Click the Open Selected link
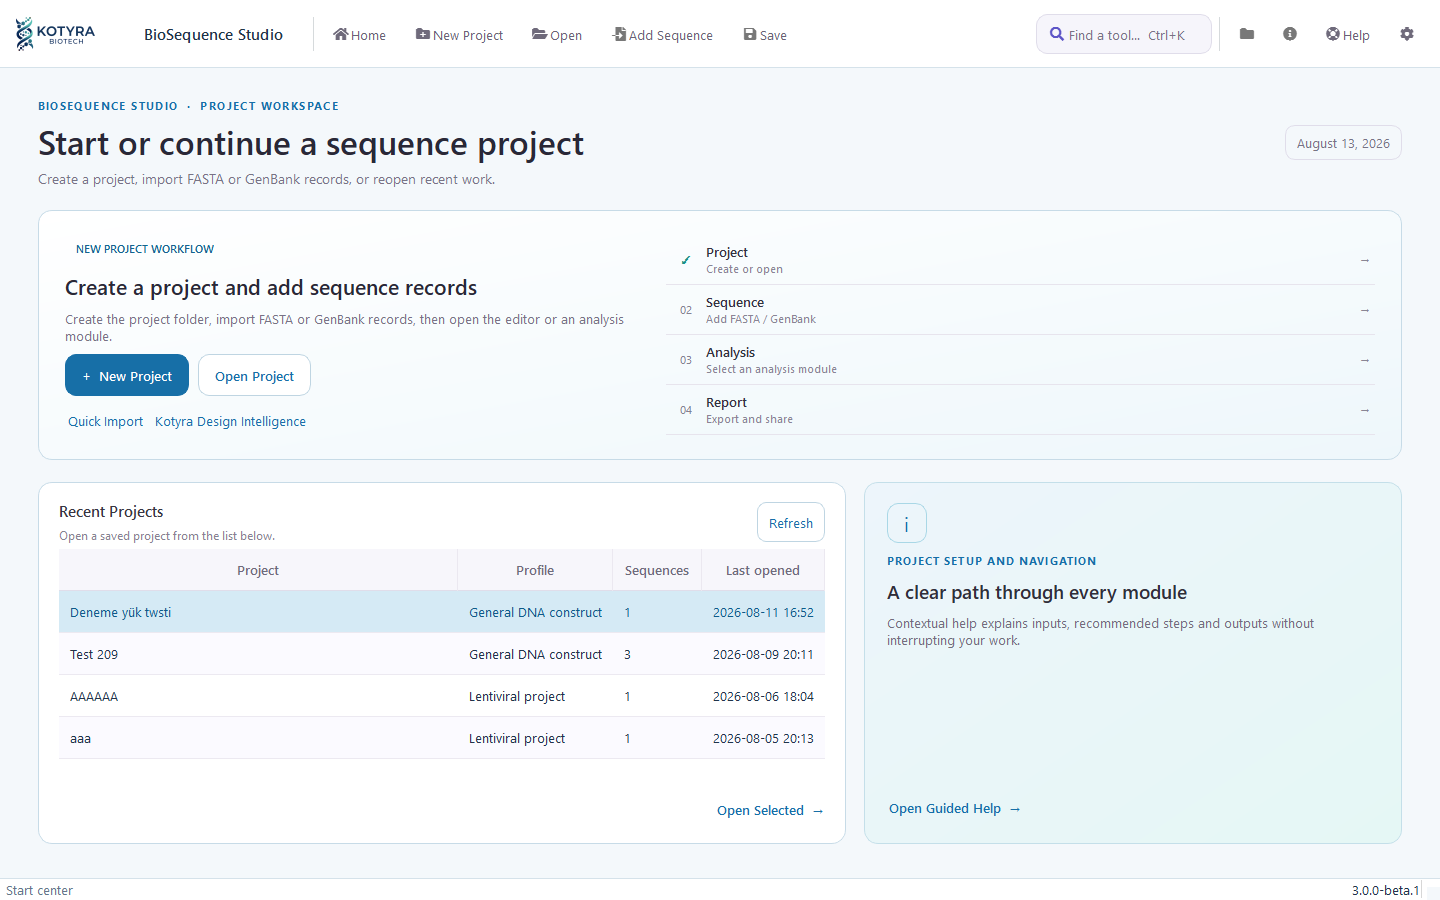The image size is (1440, 900). [x=770, y=810]
